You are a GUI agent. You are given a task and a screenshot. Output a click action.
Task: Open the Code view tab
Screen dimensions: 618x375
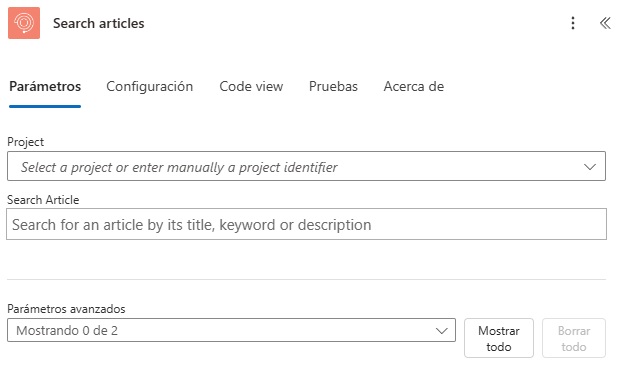[x=251, y=86]
